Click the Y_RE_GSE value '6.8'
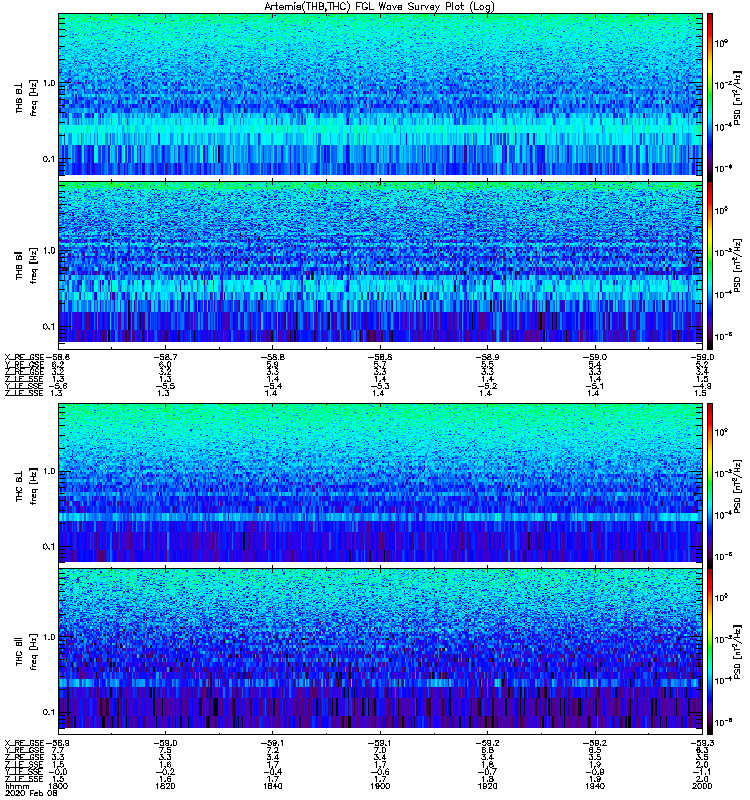The image size is (750, 800). (487, 751)
